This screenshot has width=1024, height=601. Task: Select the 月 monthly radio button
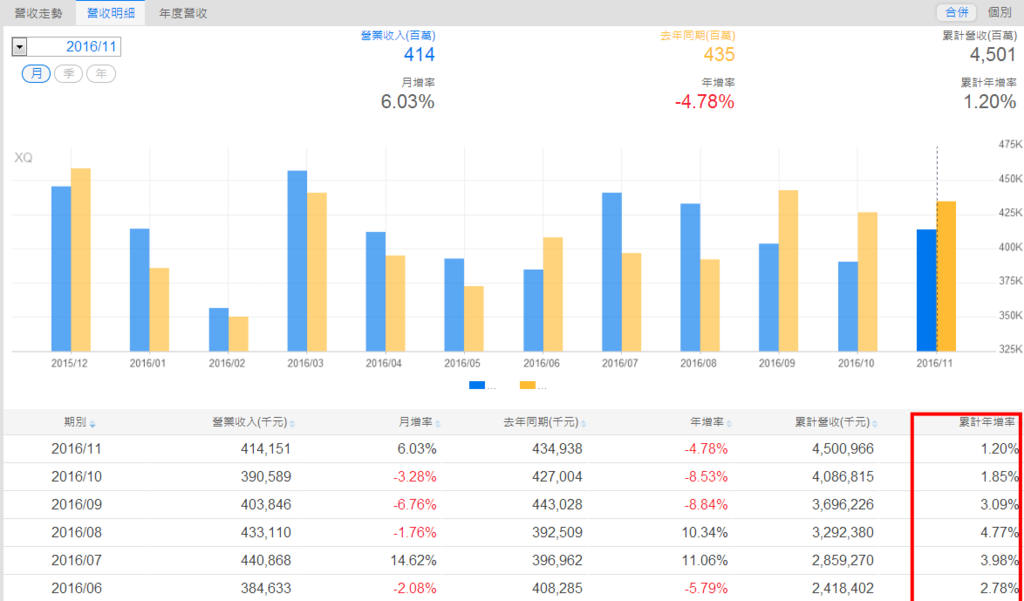click(36, 74)
